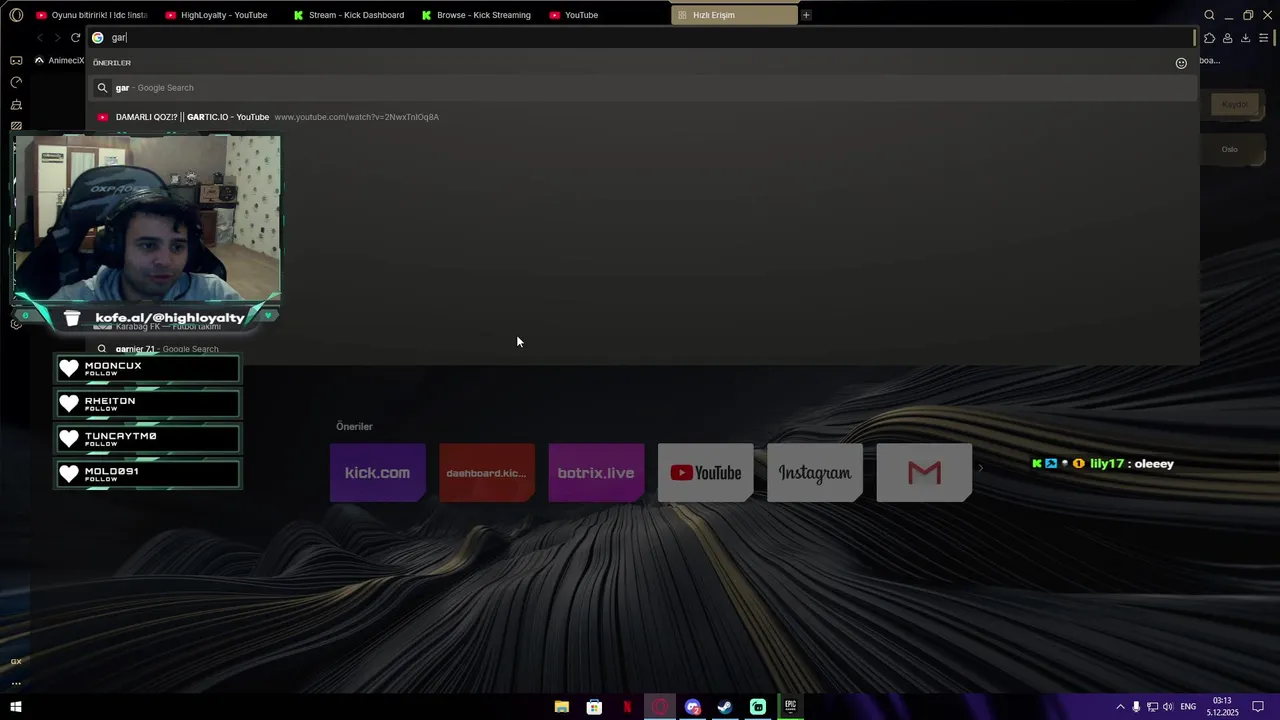Click the microphone tray icon
The image size is (1280, 720).
[1136, 707]
